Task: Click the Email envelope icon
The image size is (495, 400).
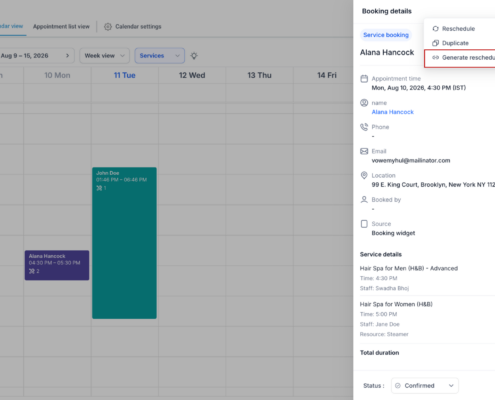Action: click(x=364, y=151)
